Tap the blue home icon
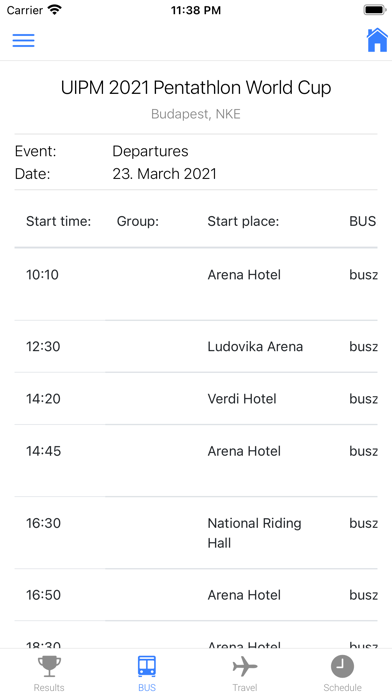 pyautogui.click(x=377, y=40)
